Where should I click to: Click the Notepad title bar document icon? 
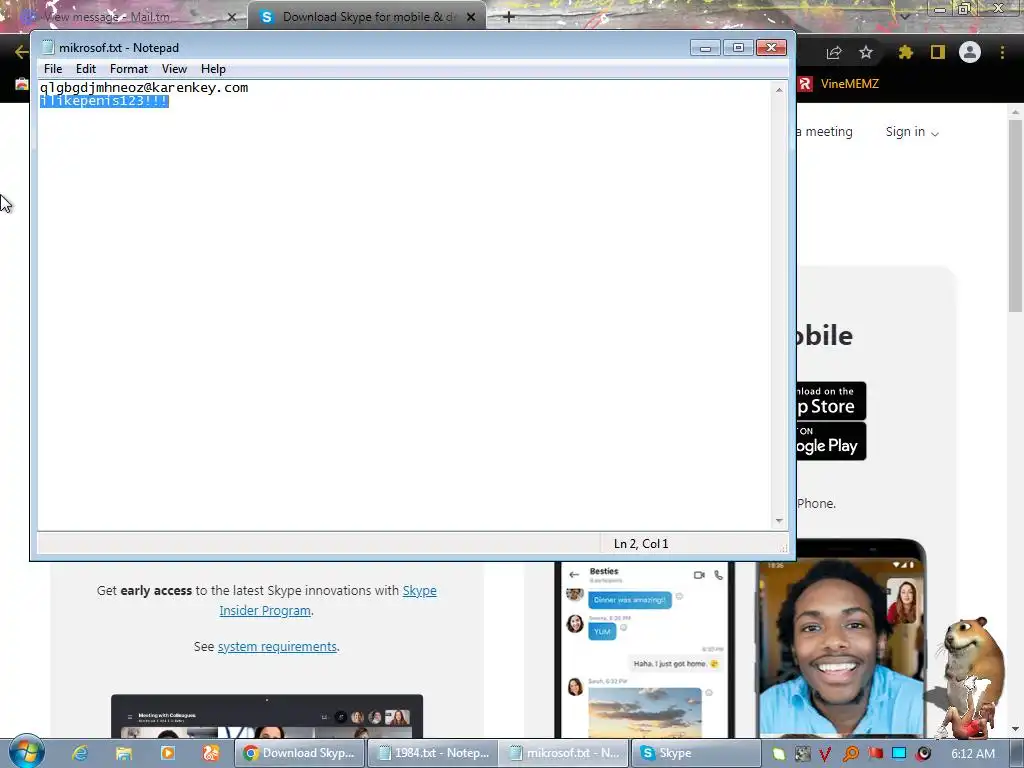pos(48,47)
